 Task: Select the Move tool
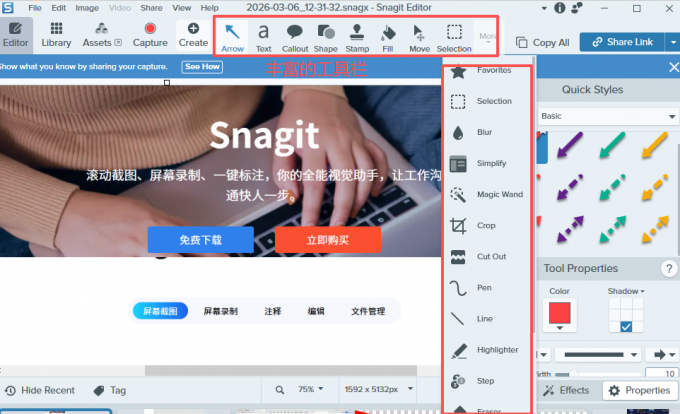[x=419, y=37]
